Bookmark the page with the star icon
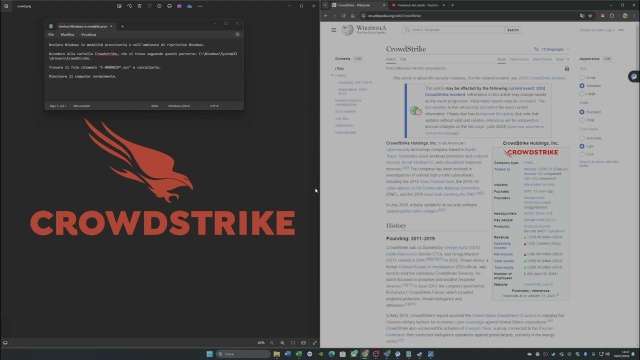 pos(590,16)
